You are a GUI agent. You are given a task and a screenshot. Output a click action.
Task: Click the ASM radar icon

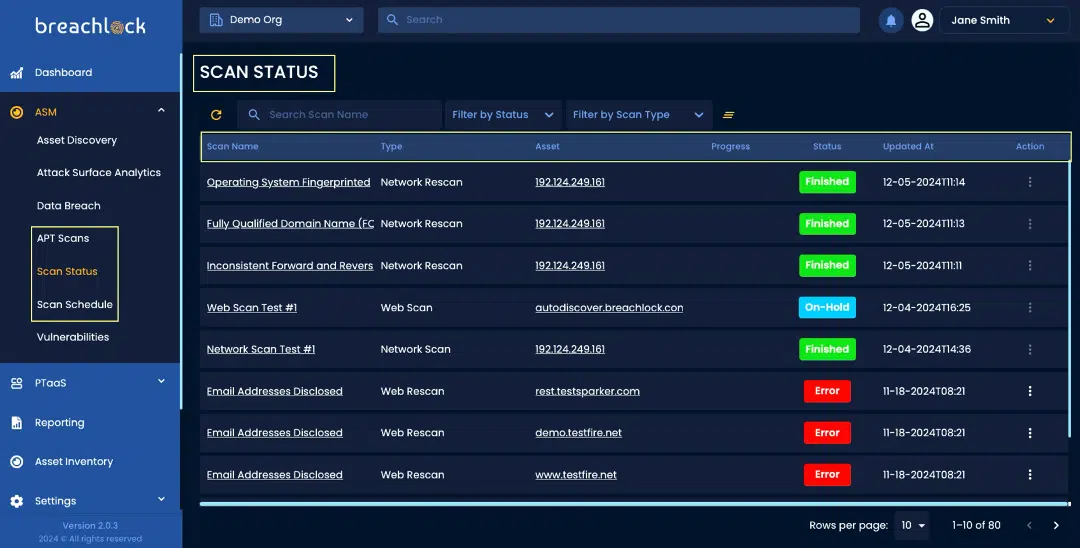(17, 112)
